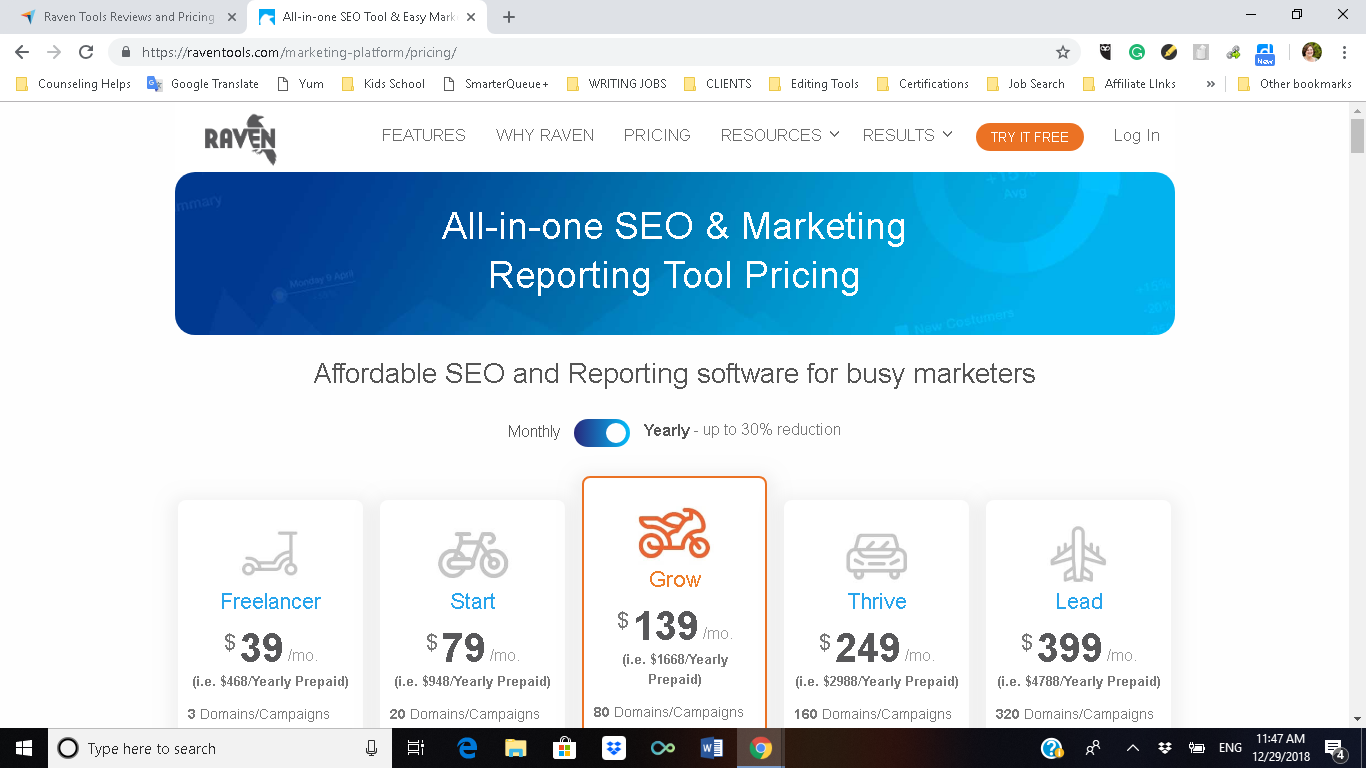
Task: Select the Monthly billing label
Action: (x=534, y=432)
